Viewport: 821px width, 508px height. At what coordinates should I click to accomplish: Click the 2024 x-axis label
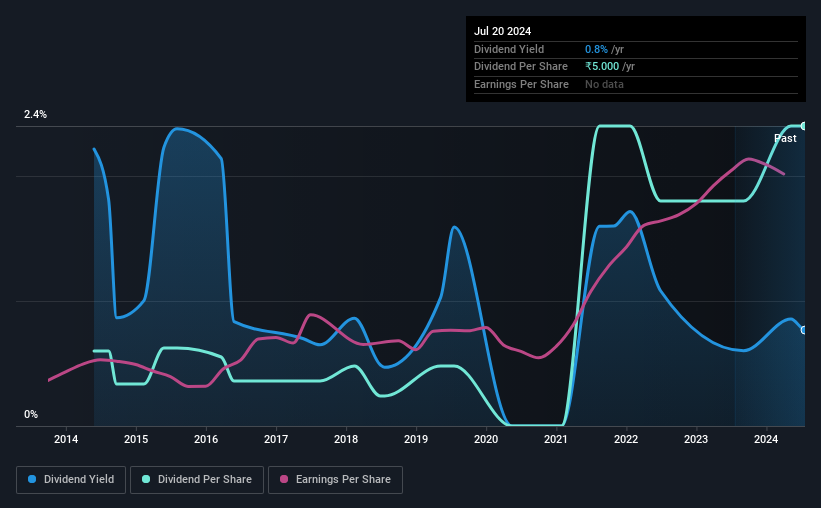tap(765, 439)
